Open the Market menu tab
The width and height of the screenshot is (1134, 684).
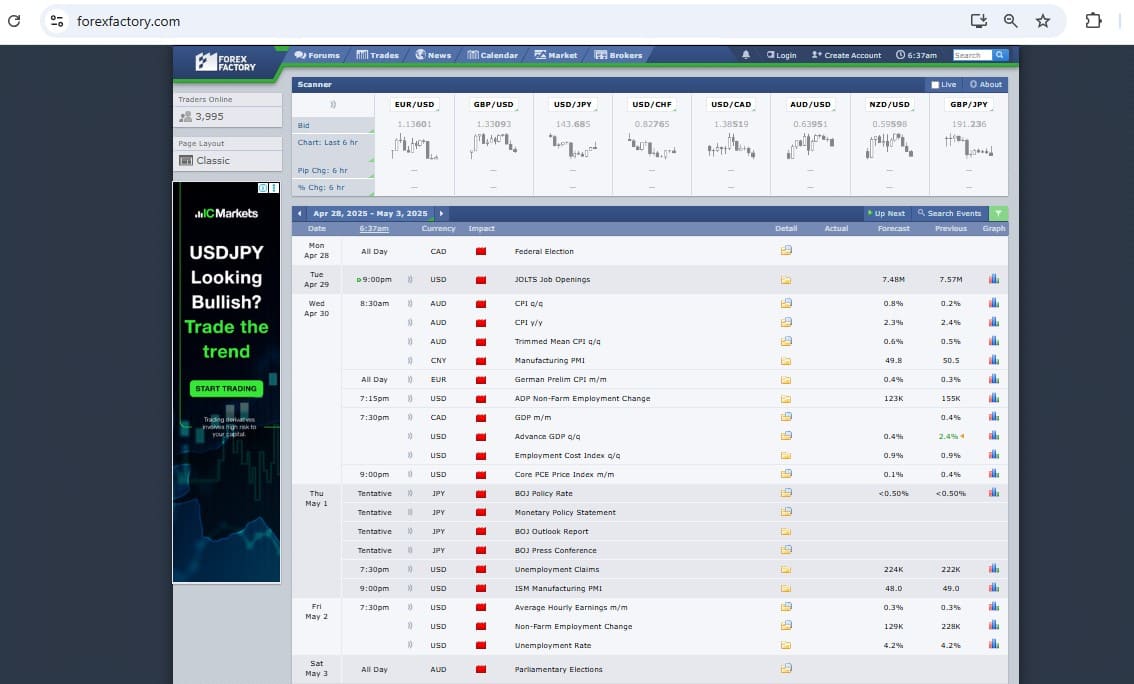(555, 55)
